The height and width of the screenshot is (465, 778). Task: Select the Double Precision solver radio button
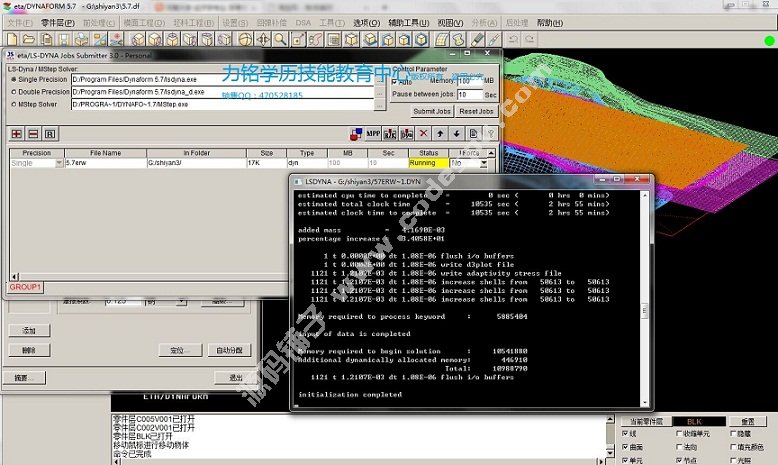[x=14, y=92]
